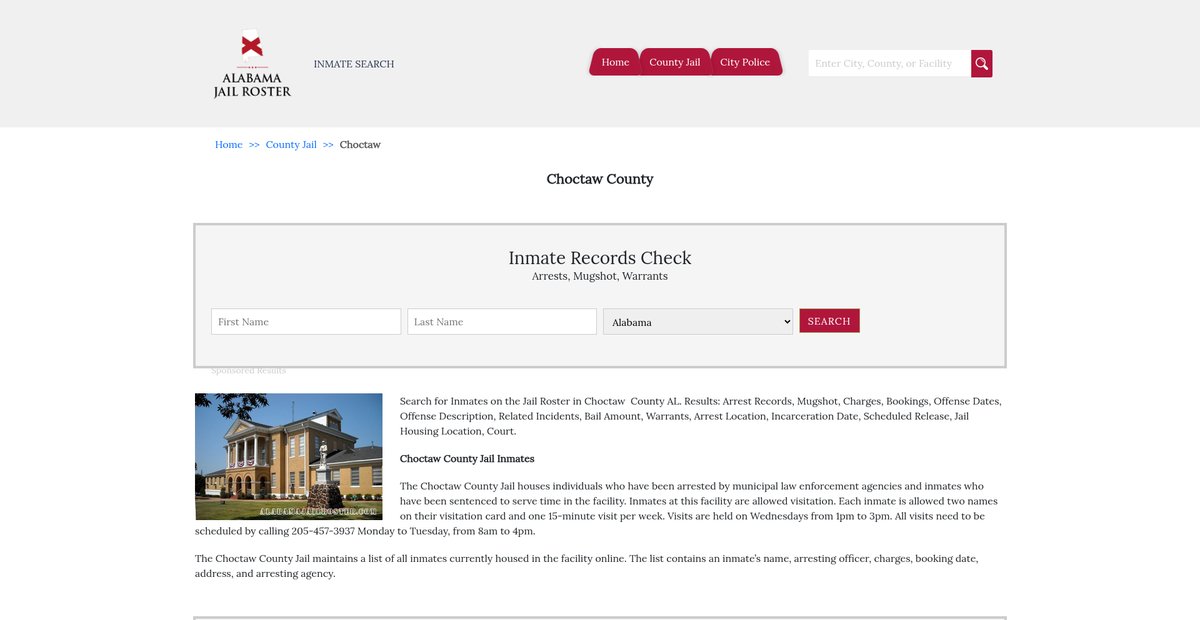1200x620 pixels.
Task: Click into the First Name field
Action: pyautogui.click(x=306, y=322)
